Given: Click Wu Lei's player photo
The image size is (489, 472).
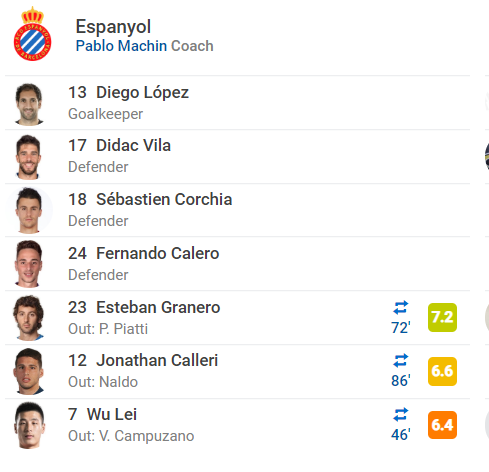Looking at the screenshot, I should click(x=29, y=425).
